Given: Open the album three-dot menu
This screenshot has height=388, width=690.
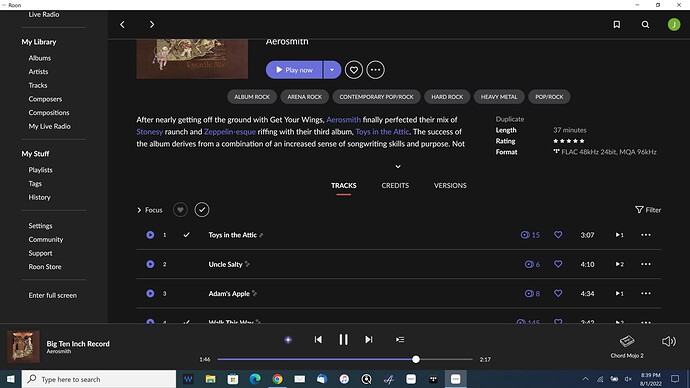Looking at the screenshot, I should point(375,70).
